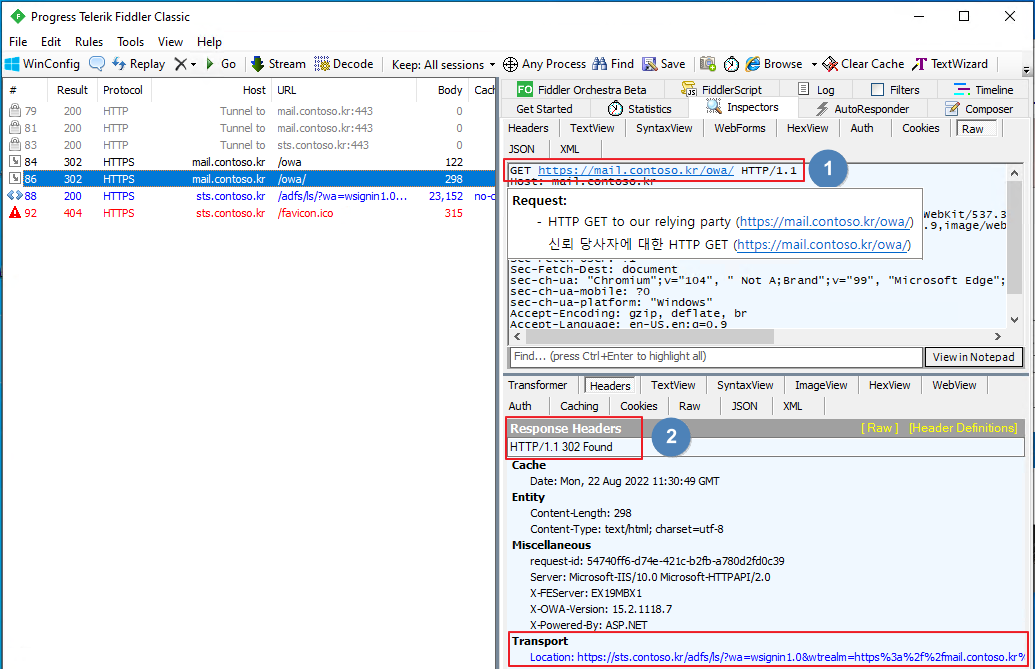The image size is (1035, 669).
Task: Resume with the Go button
Action: click(x=221, y=64)
